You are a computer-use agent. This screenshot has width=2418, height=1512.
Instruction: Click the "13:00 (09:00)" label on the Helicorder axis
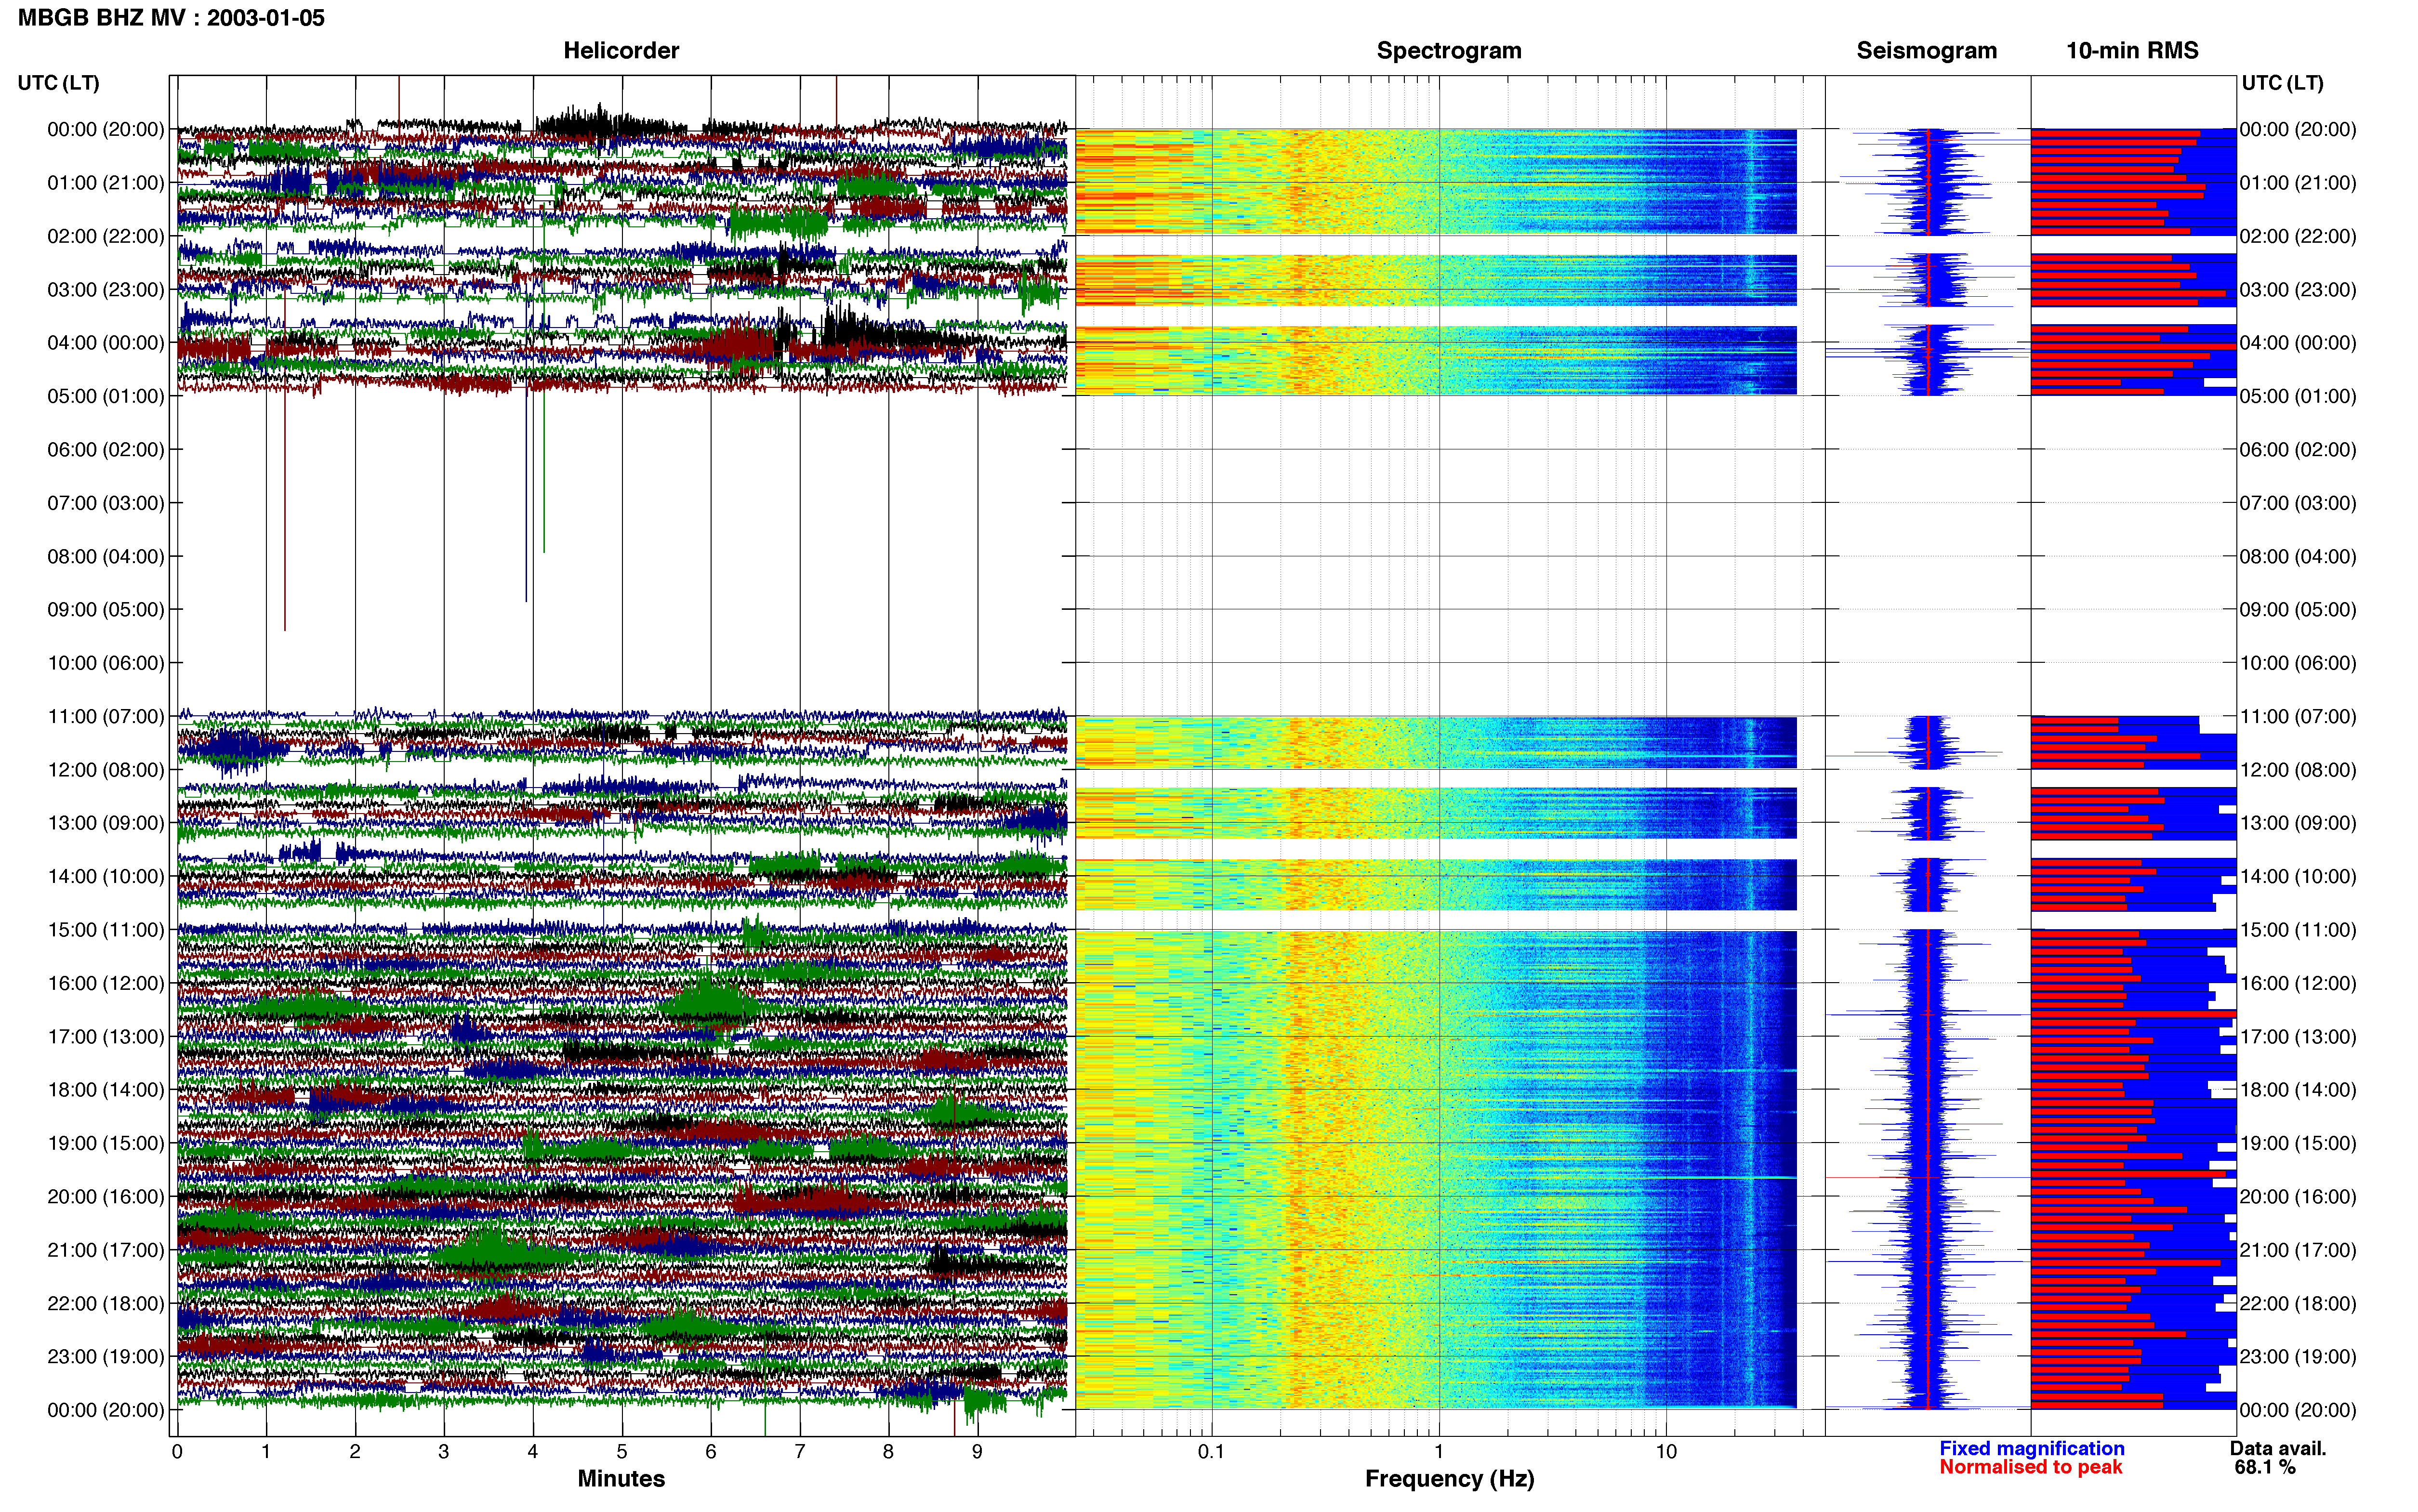click(106, 823)
